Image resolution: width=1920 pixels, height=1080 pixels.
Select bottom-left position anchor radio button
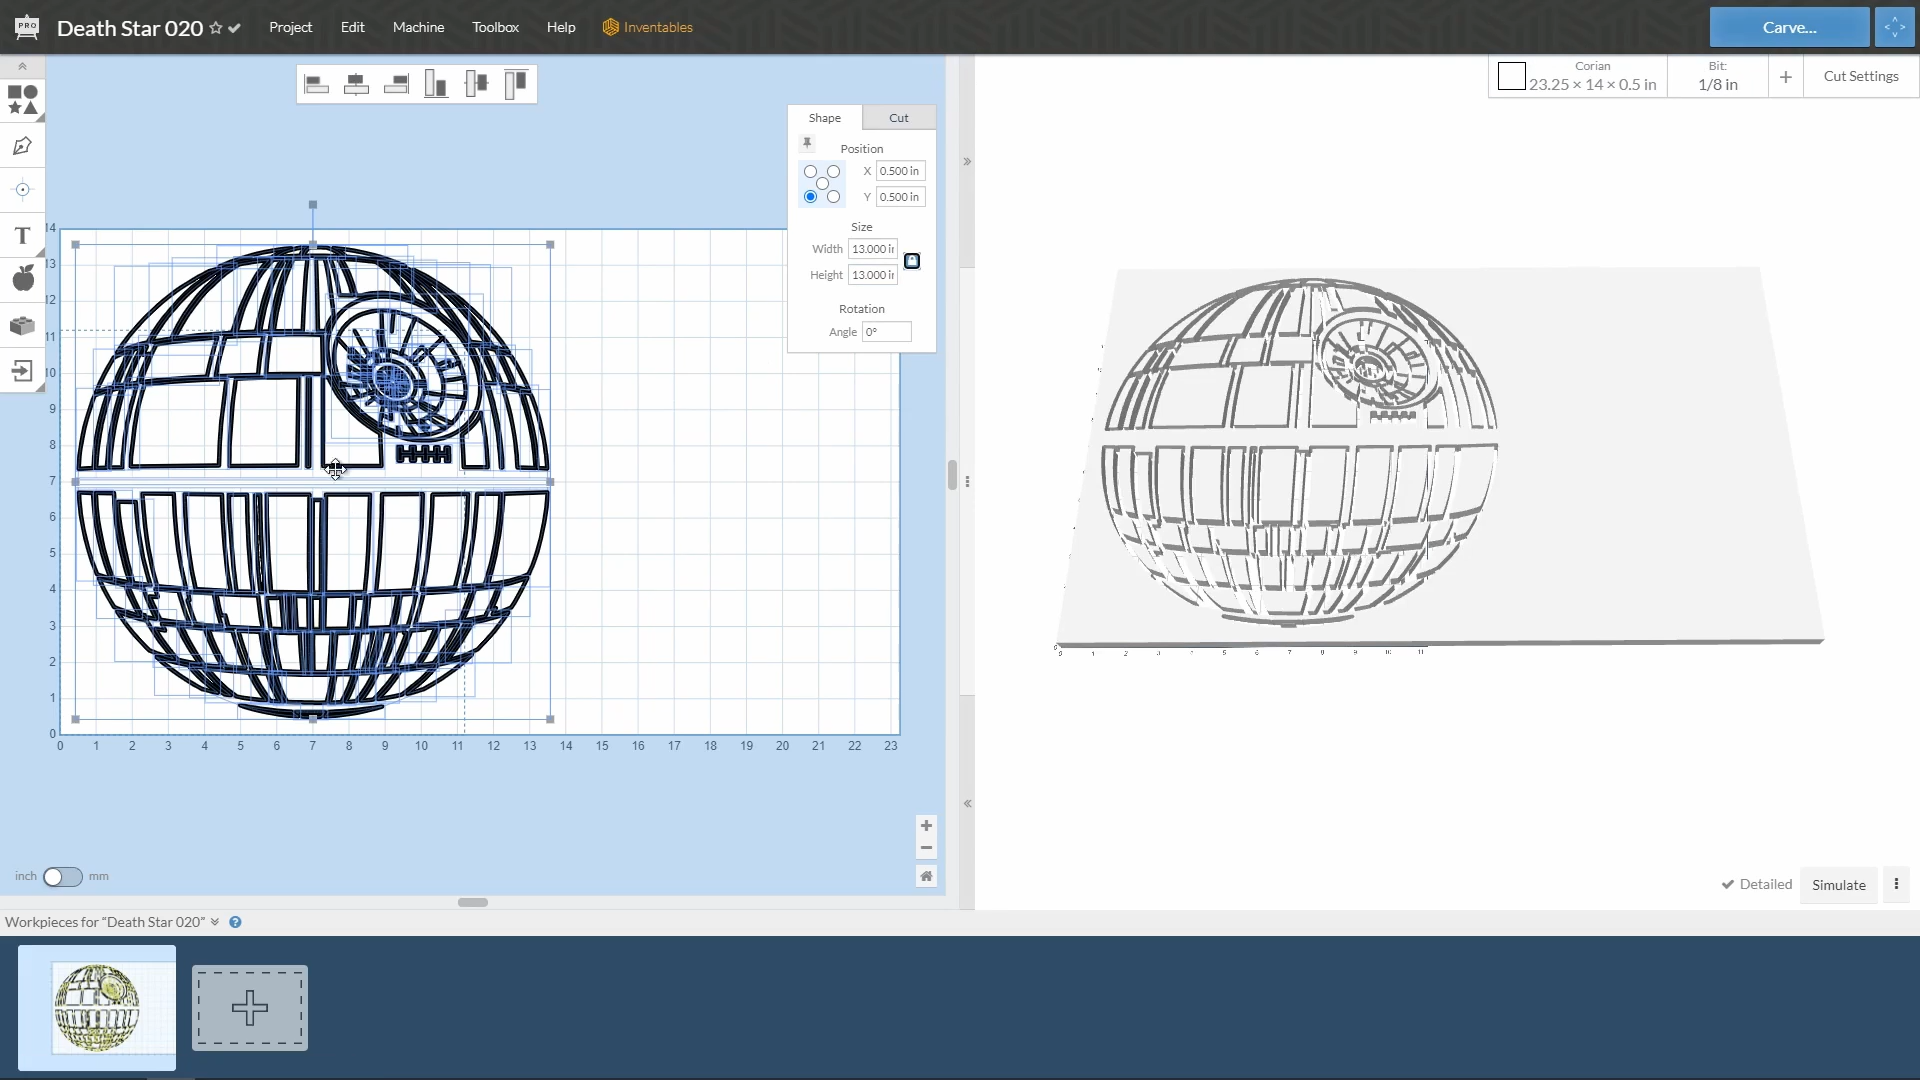coord(810,197)
